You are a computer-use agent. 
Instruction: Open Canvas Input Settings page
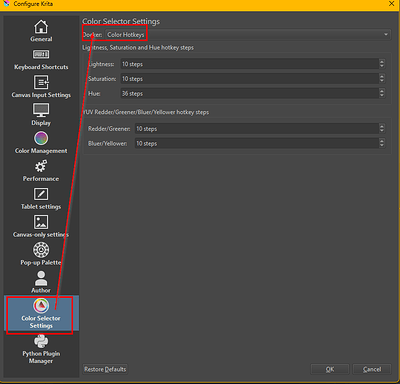pyautogui.click(x=41, y=87)
